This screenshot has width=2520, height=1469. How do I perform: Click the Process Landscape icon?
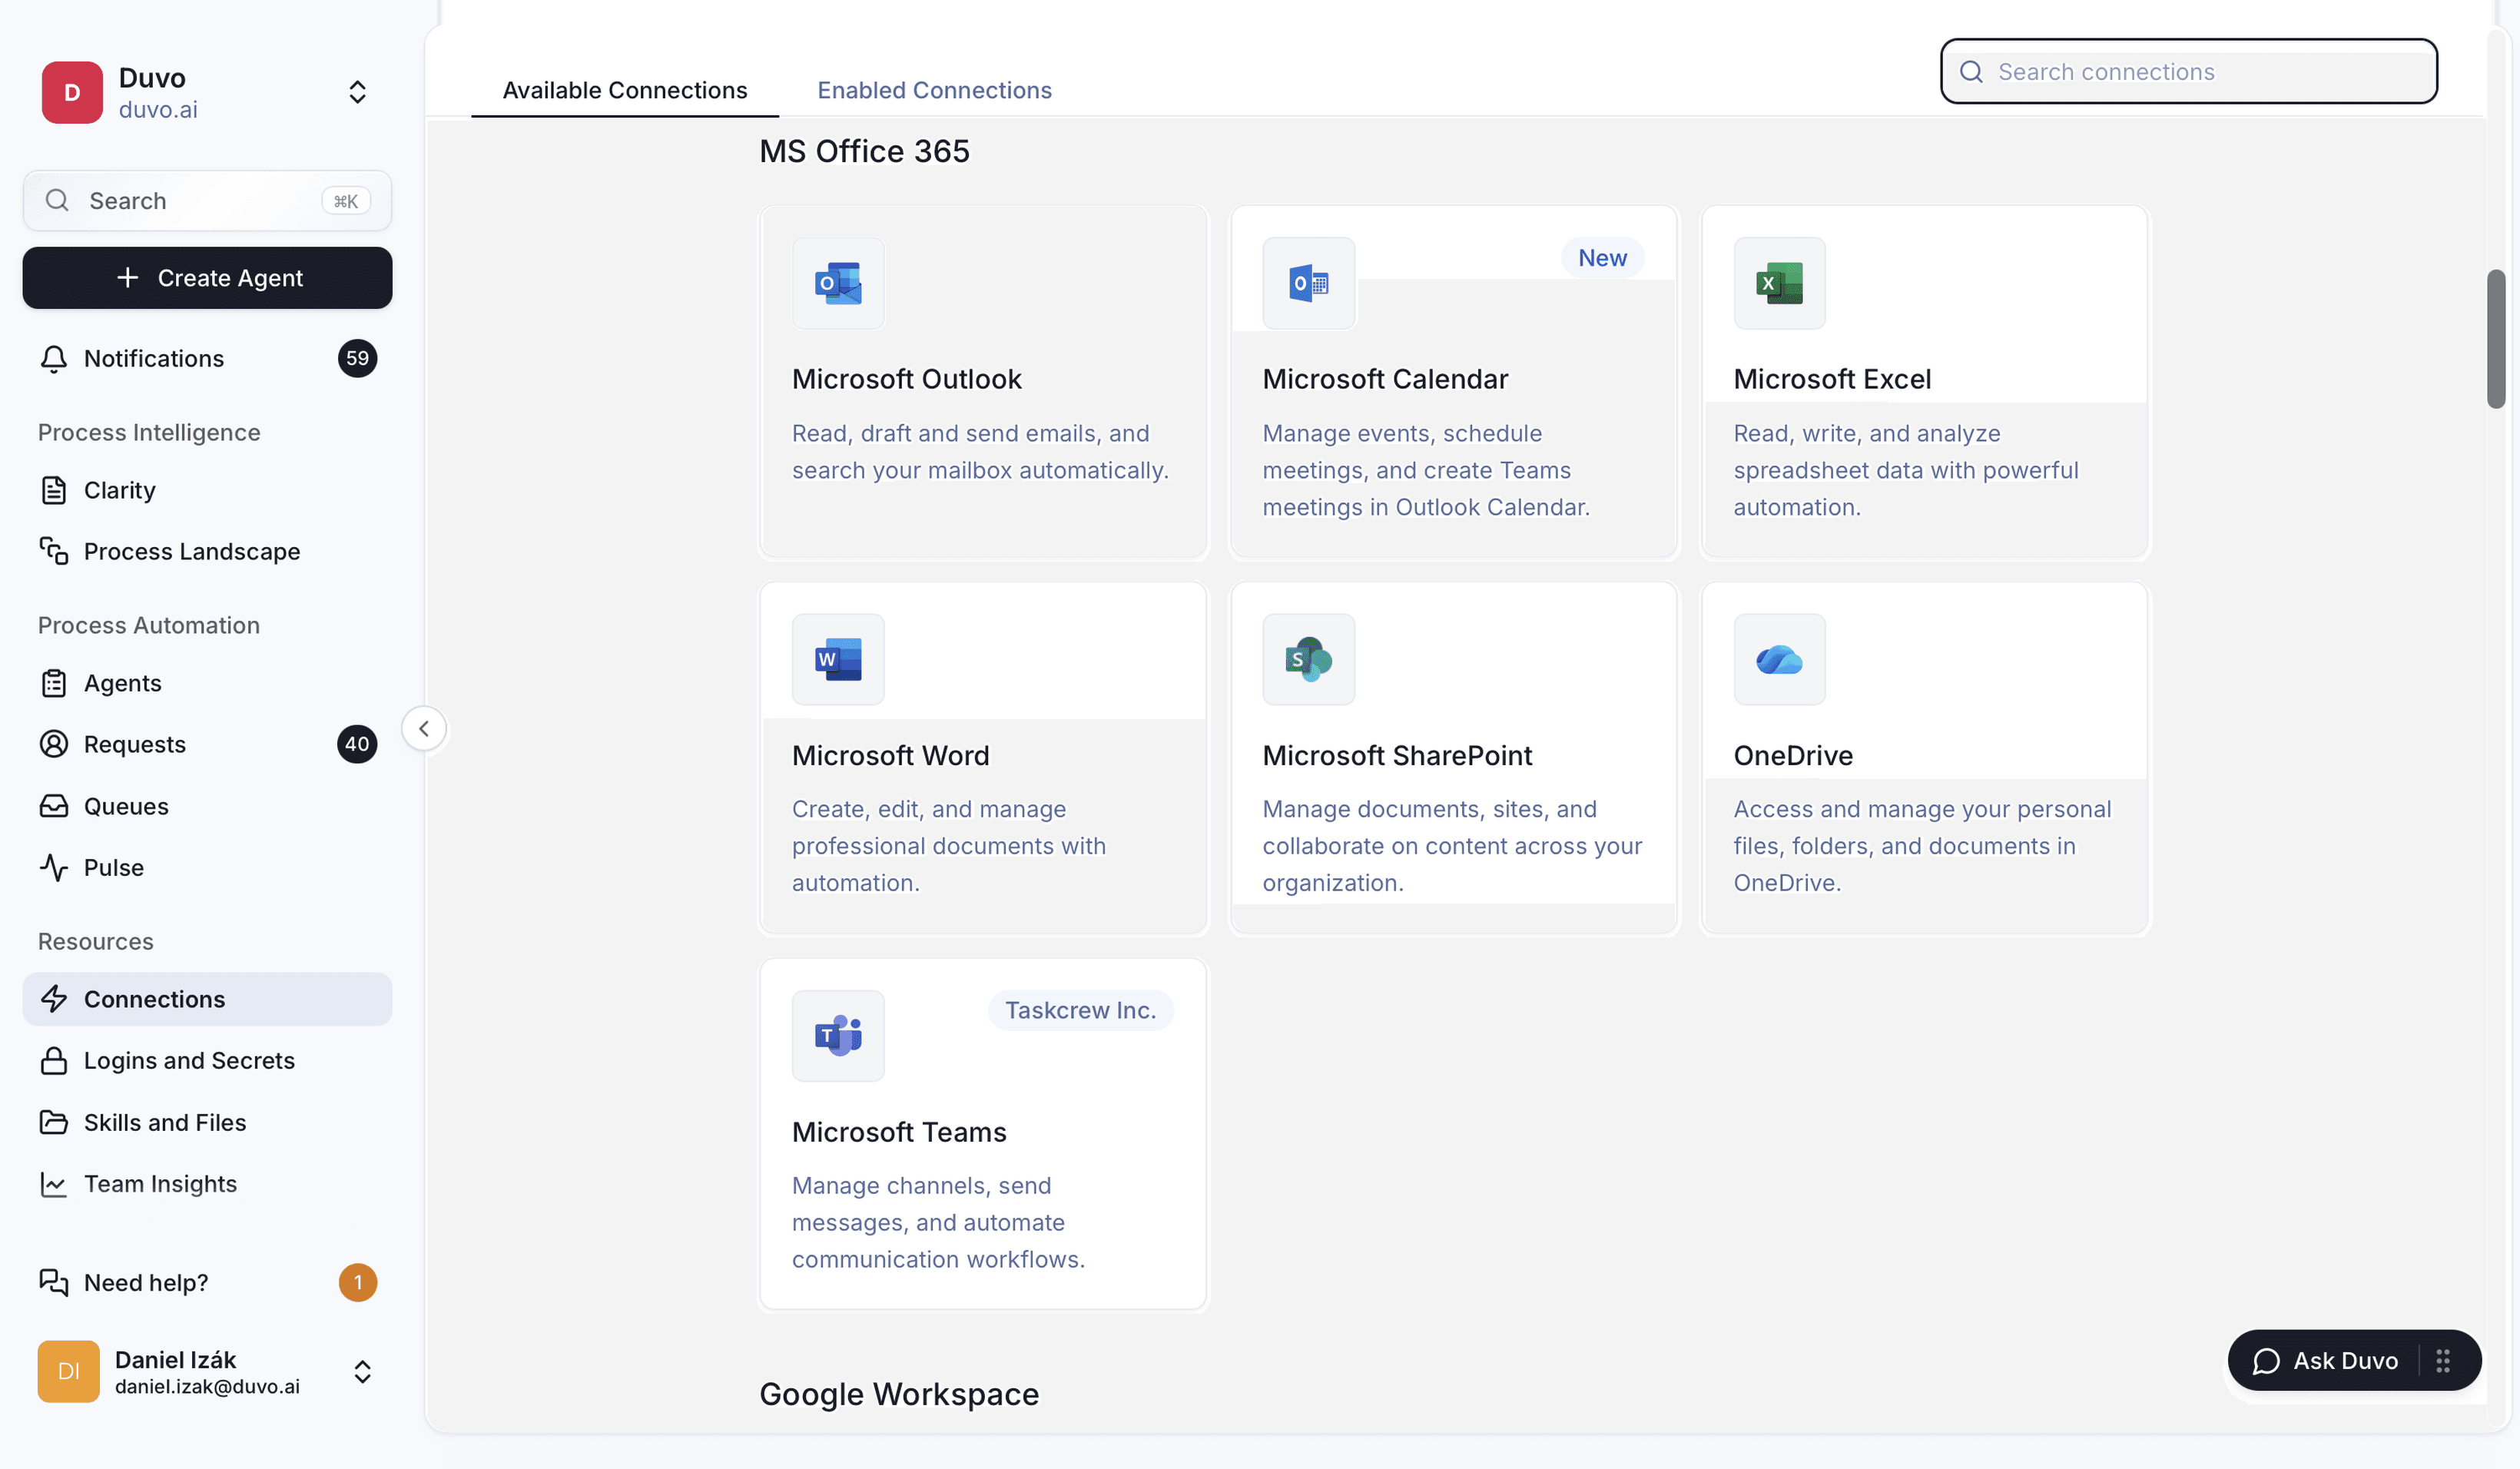54,551
